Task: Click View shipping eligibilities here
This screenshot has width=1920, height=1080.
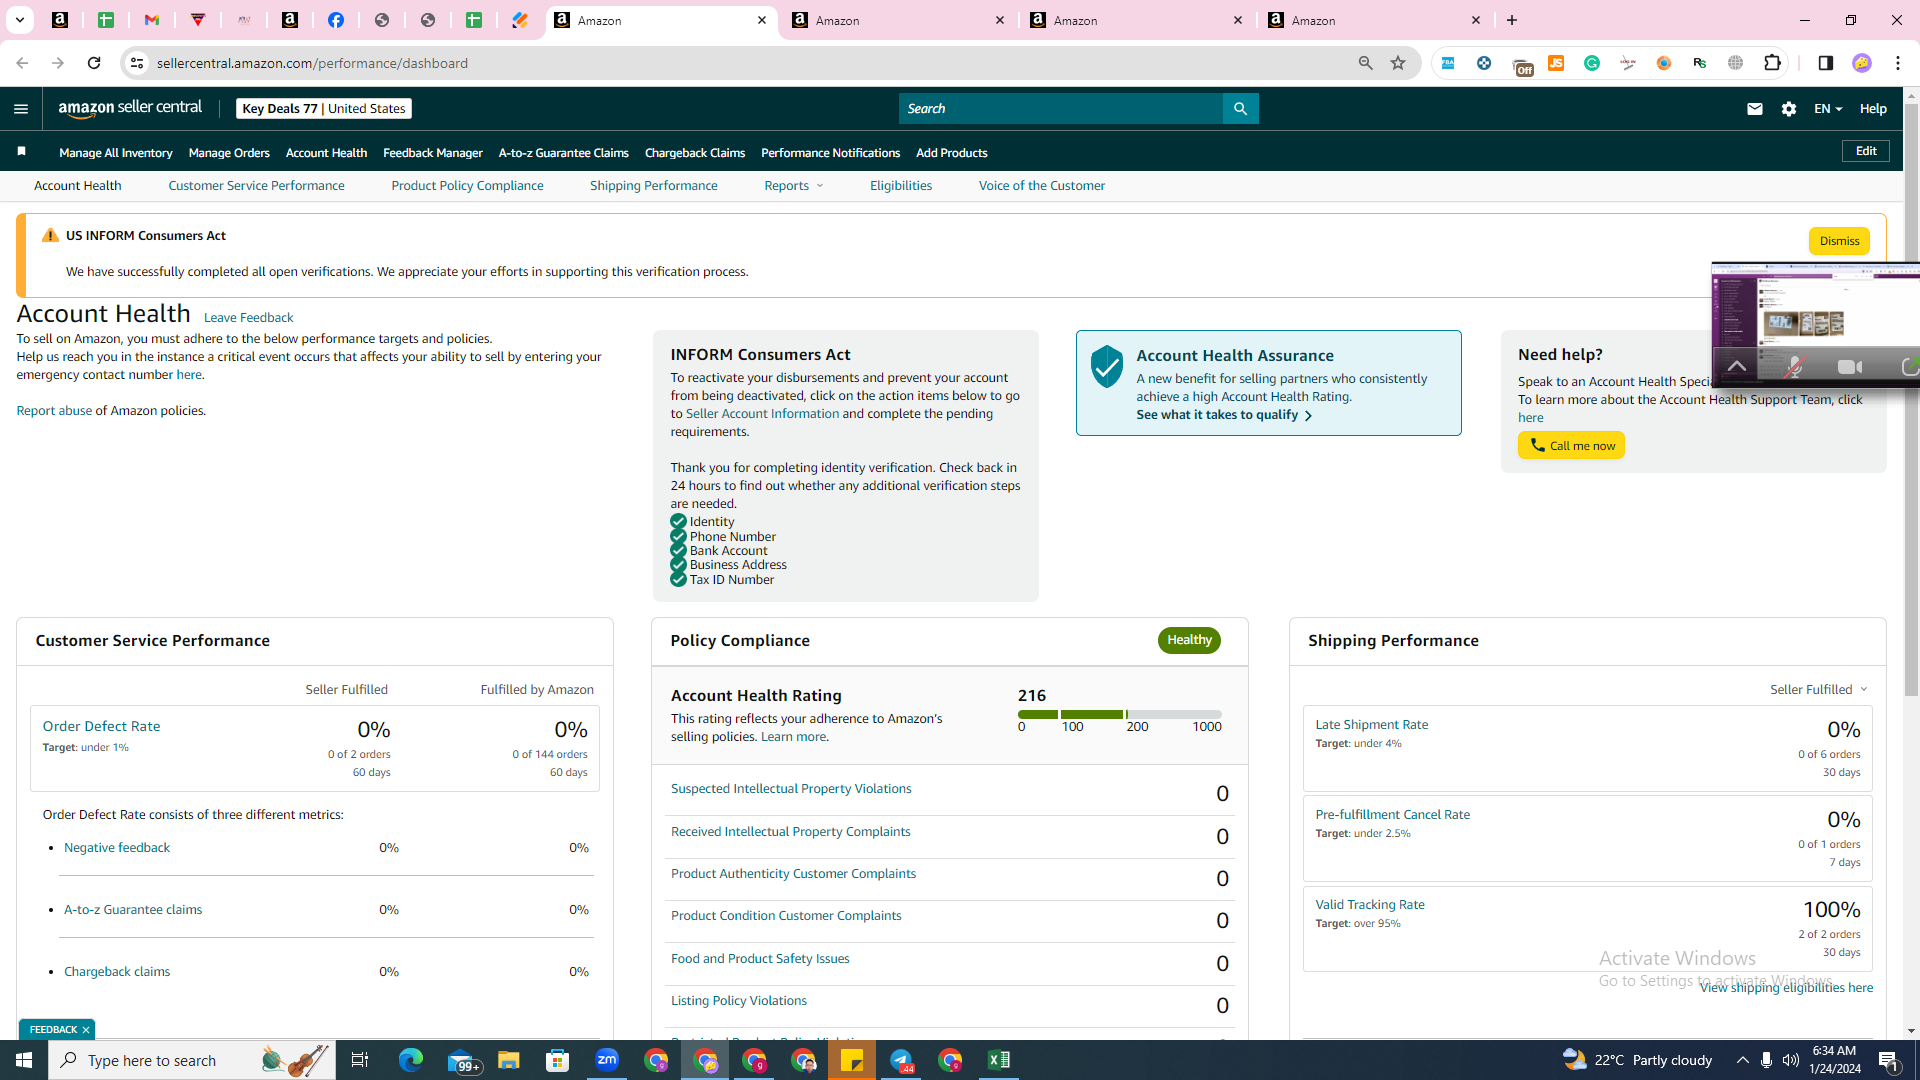Action: [x=1786, y=988]
